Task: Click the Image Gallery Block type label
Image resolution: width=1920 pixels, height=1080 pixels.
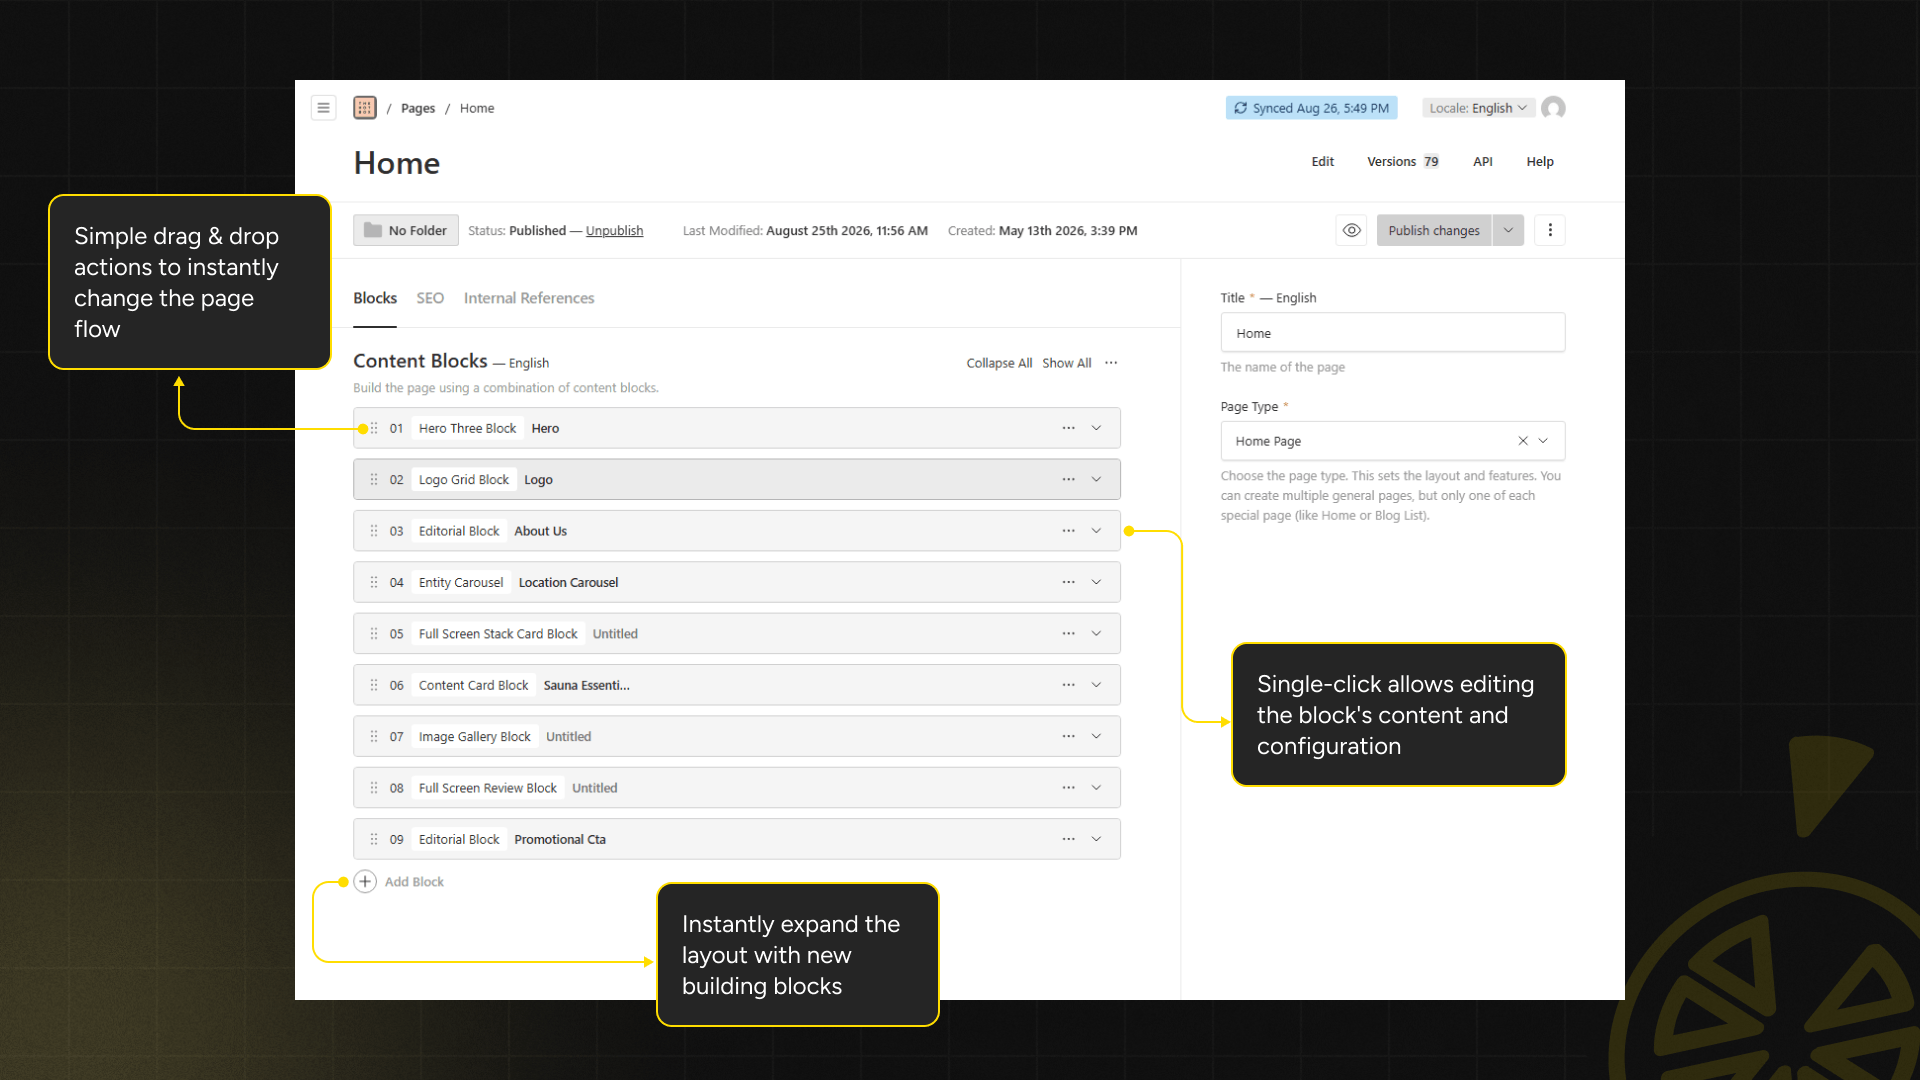Action: point(475,736)
